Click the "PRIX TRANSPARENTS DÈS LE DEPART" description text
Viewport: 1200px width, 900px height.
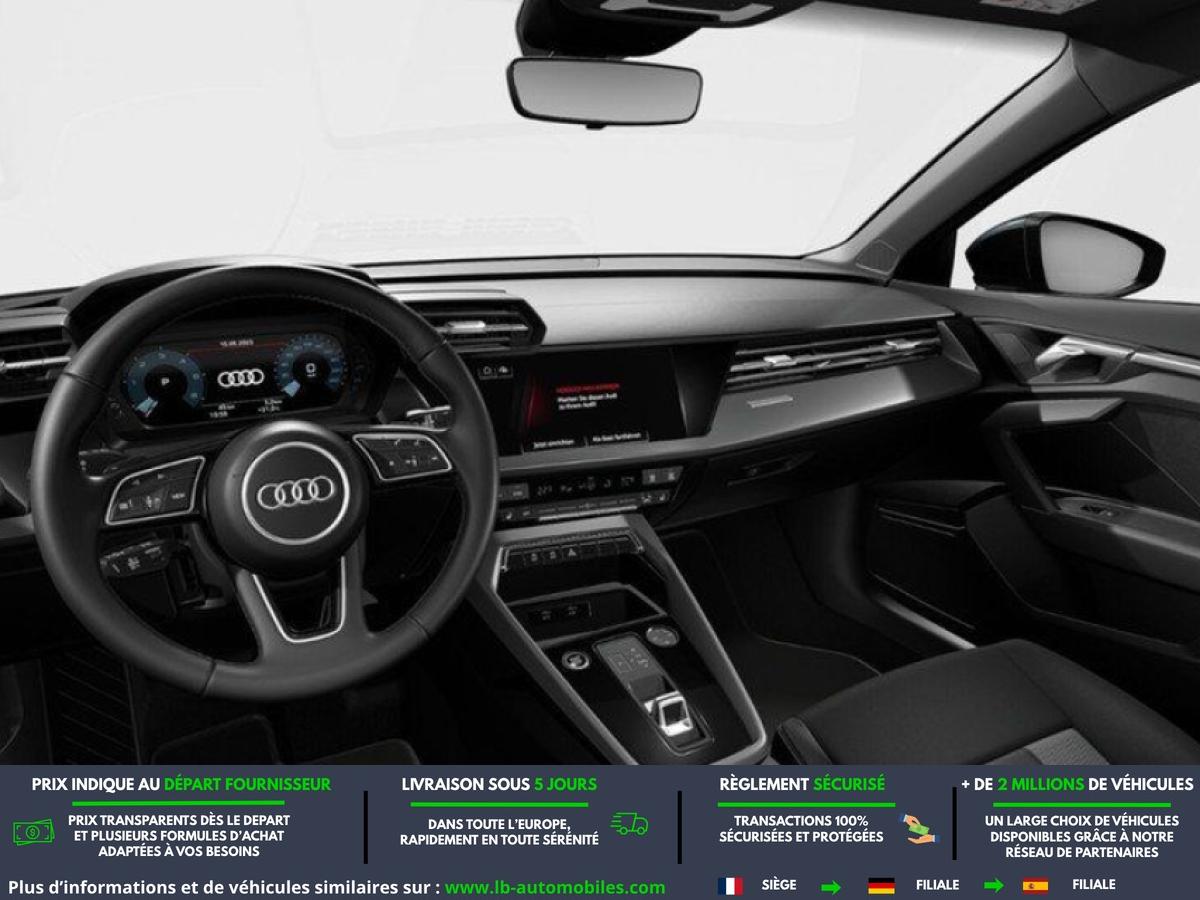click(180, 836)
